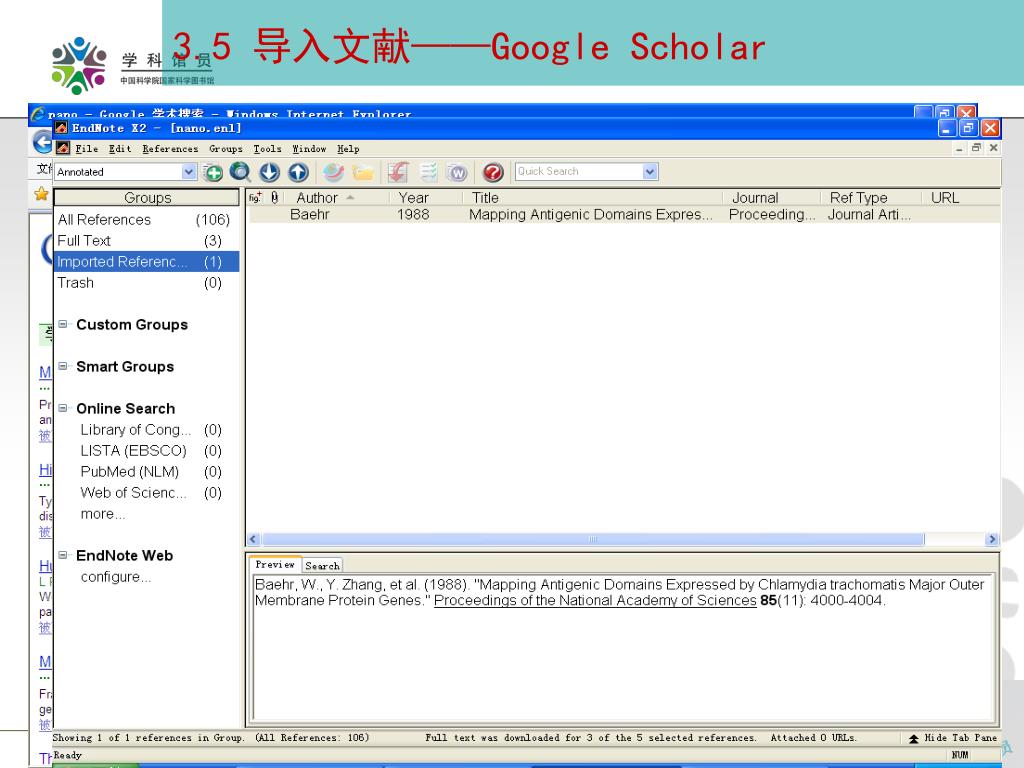Click the Hide Tab Pane arrow icon
The image size is (1024, 768).
click(x=914, y=738)
